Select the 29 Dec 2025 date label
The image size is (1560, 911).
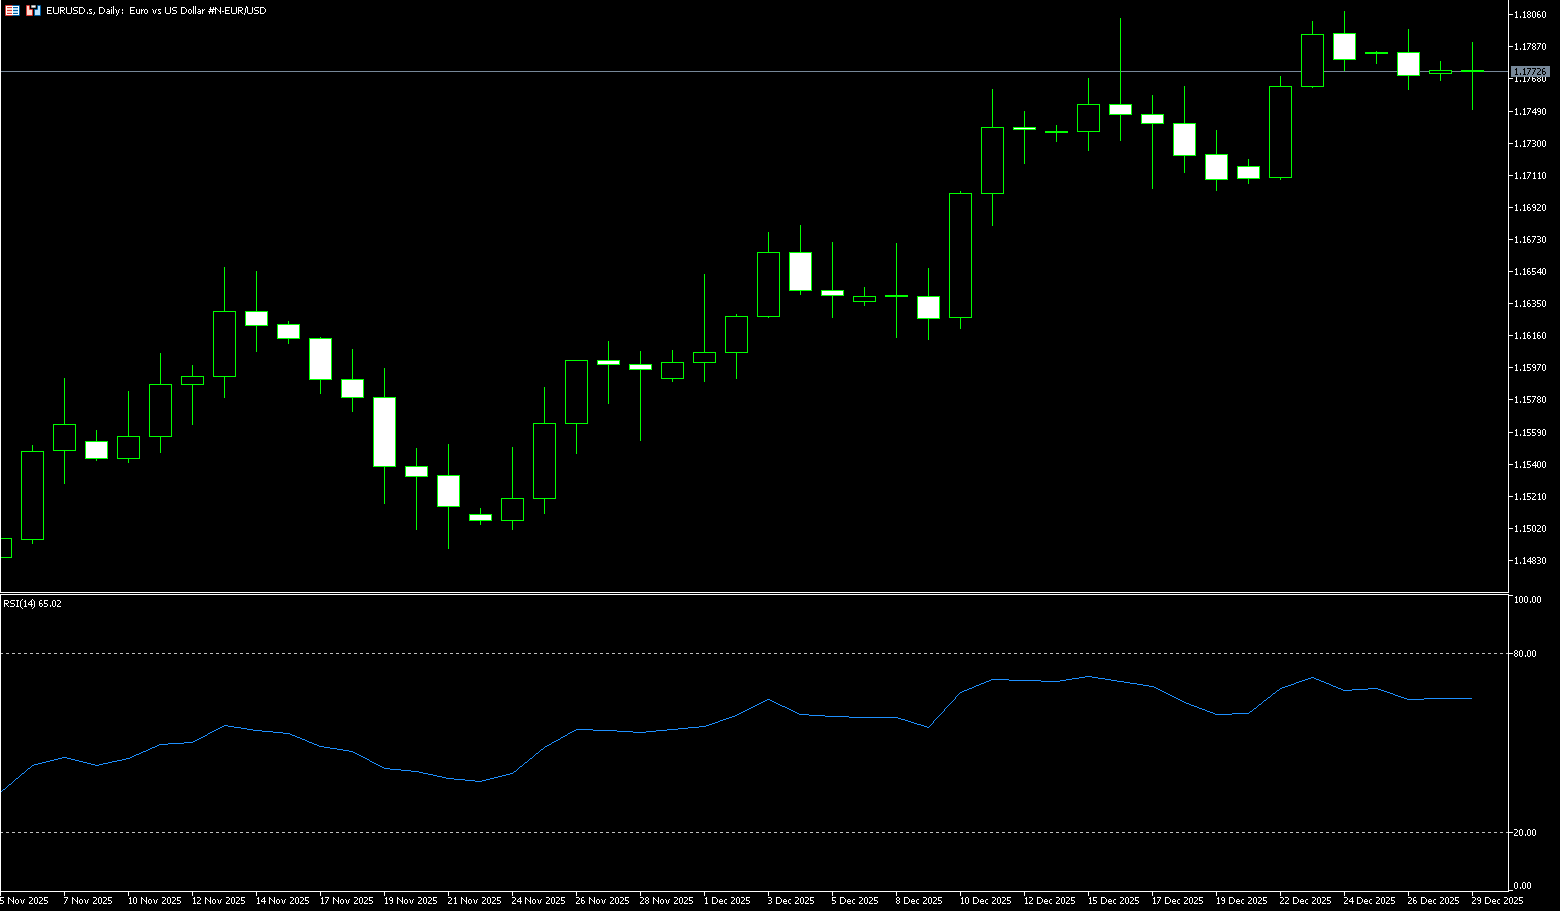(1497, 901)
